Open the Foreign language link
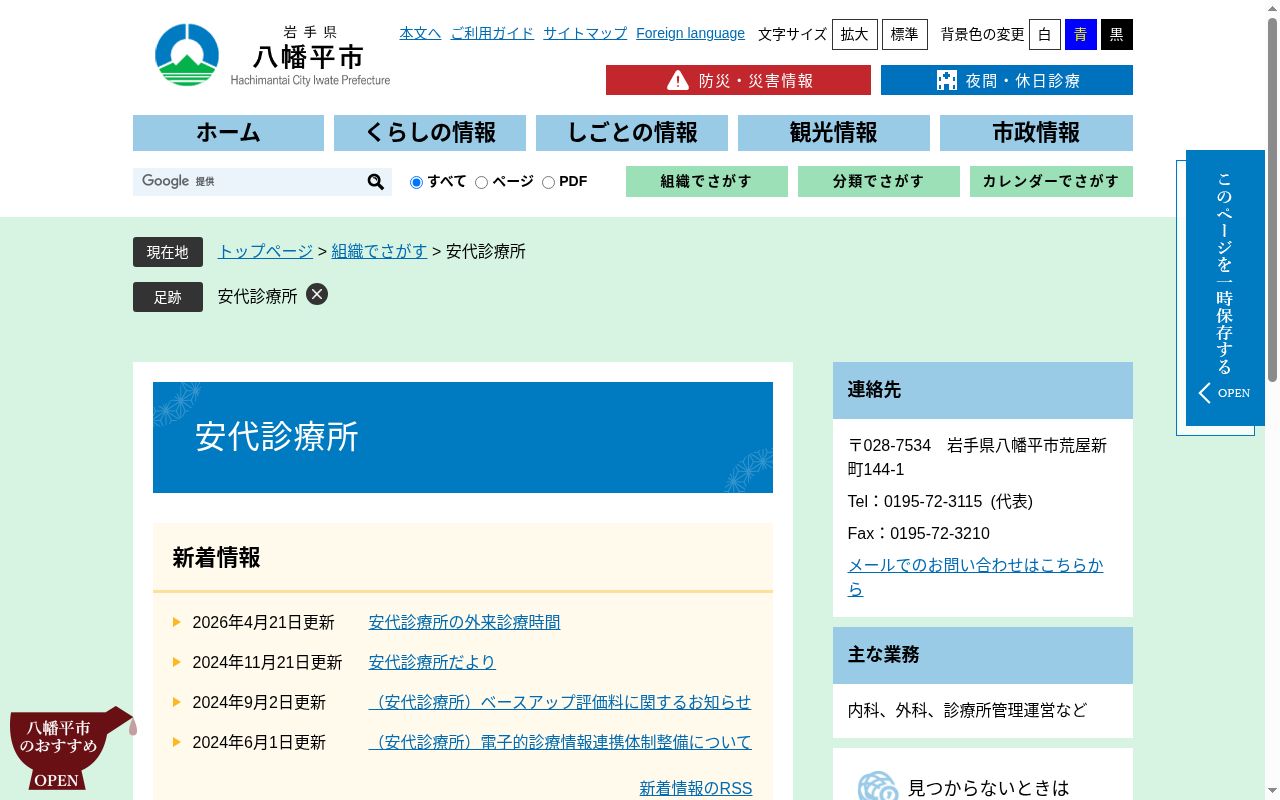 (690, 33)
